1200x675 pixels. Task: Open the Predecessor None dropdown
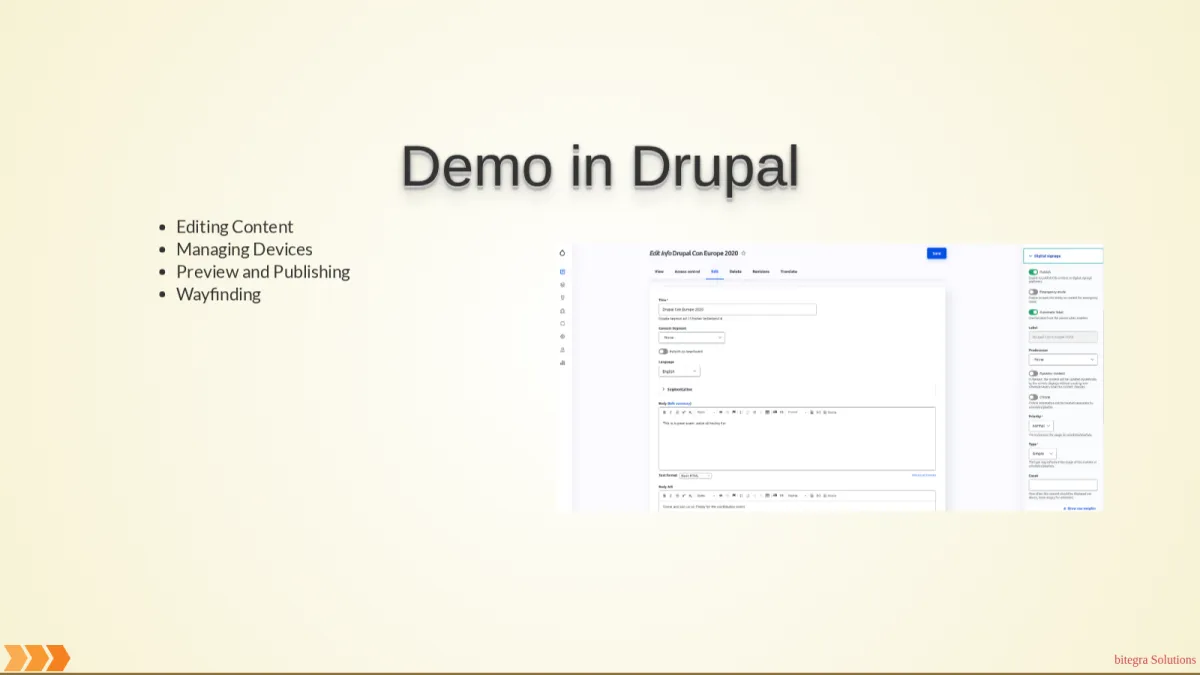[x=1063, y=359]
